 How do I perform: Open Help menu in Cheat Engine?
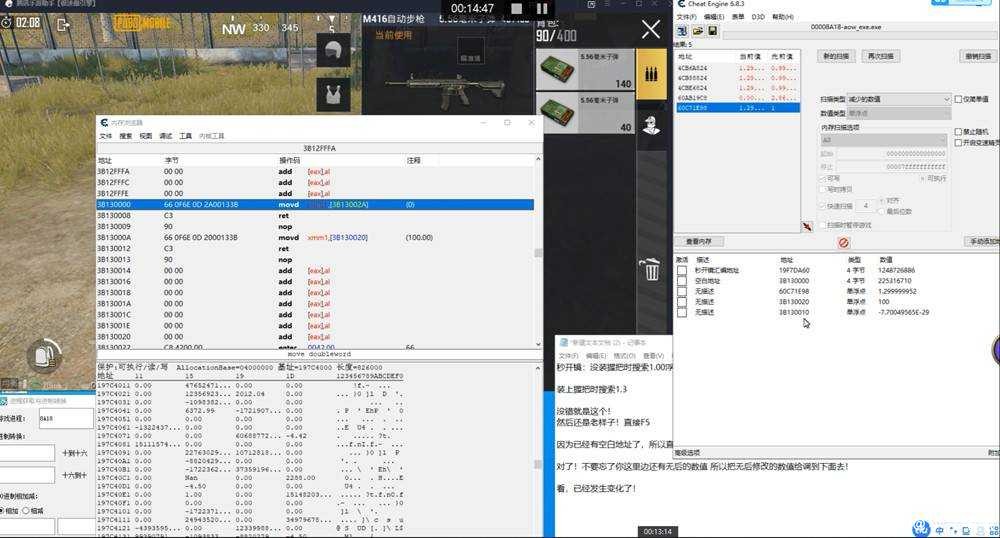[x=783, y=17]
